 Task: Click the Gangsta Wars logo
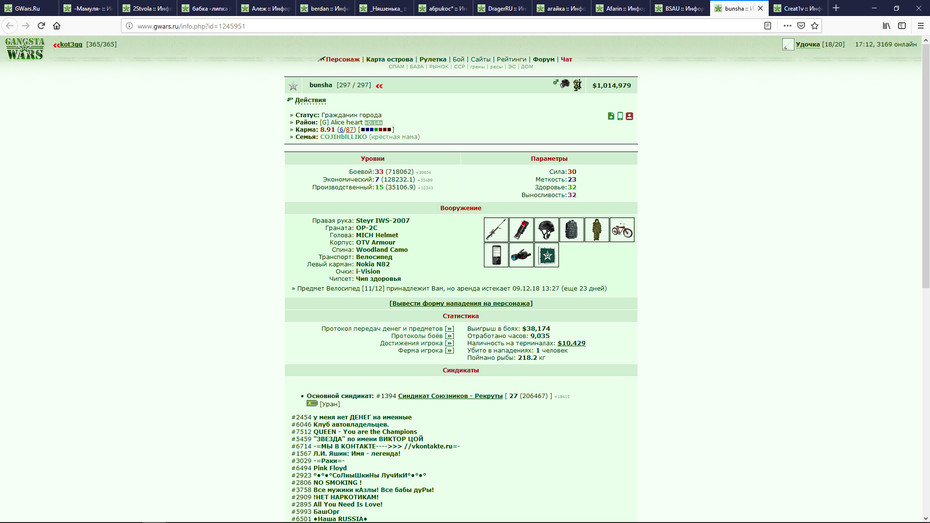25,49
